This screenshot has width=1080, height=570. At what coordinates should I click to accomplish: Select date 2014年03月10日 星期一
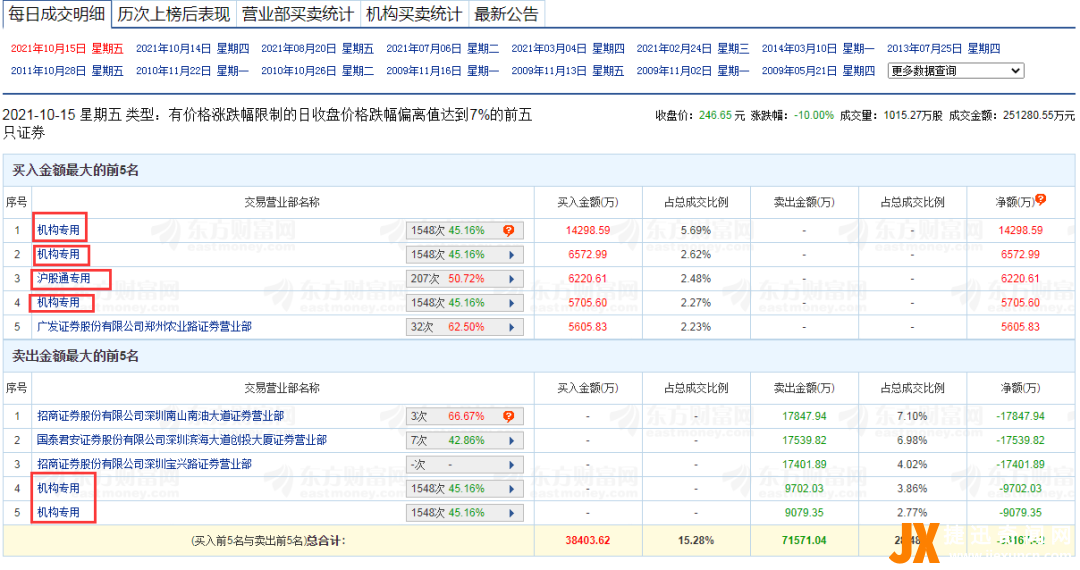818,49
